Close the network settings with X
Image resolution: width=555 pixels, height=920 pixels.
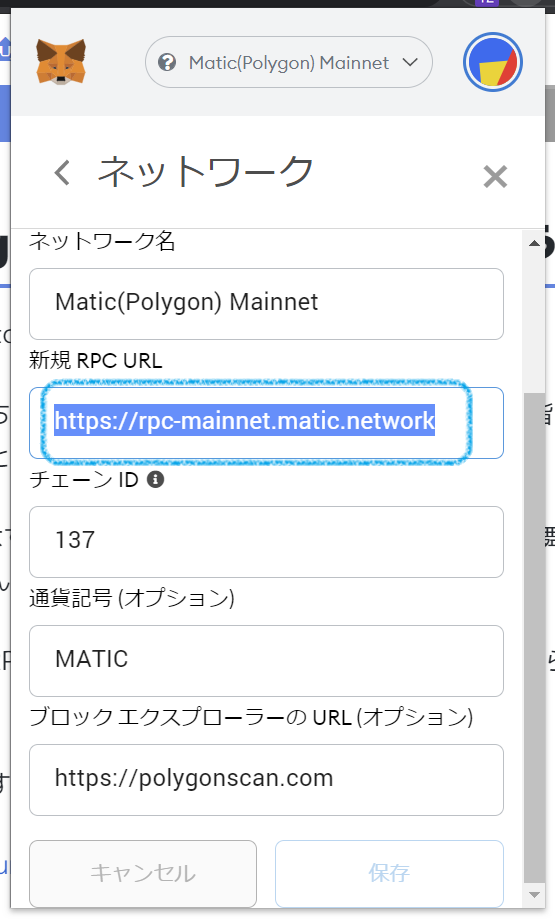(495, 176)
